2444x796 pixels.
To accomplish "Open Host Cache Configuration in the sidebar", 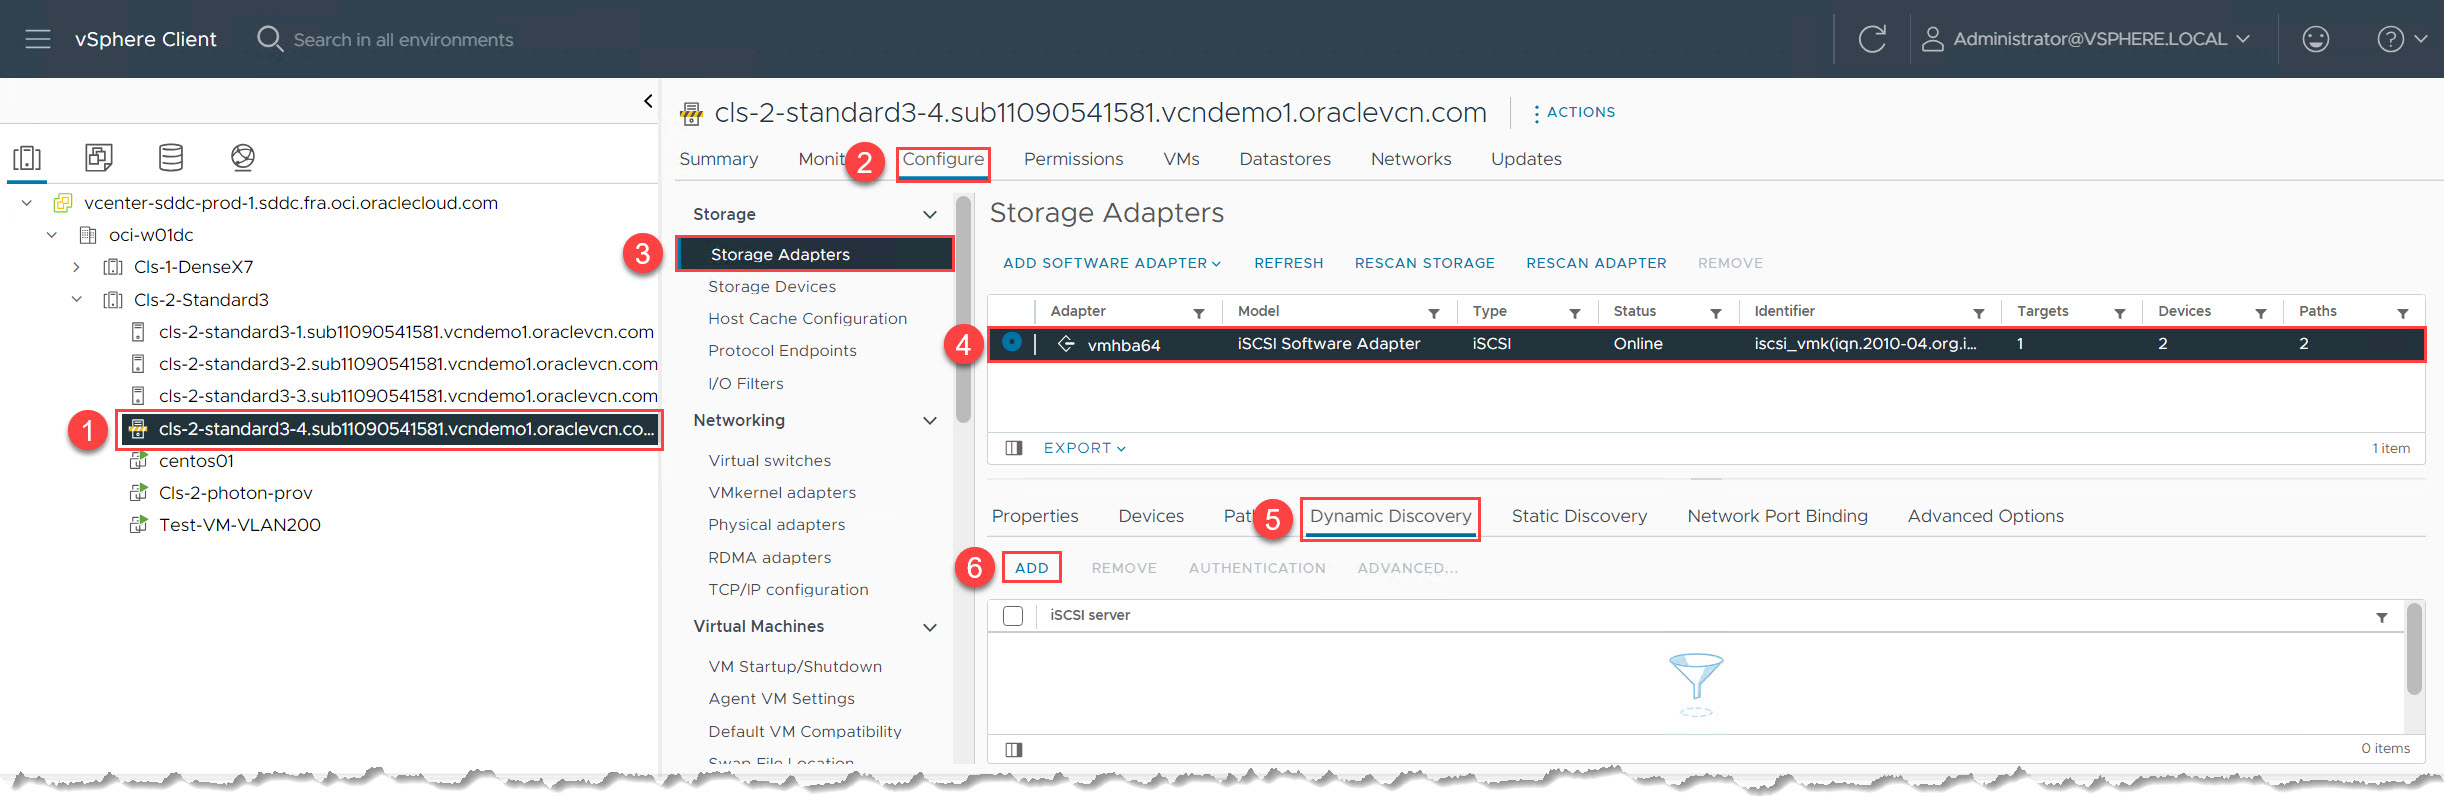I will point(807,319).
